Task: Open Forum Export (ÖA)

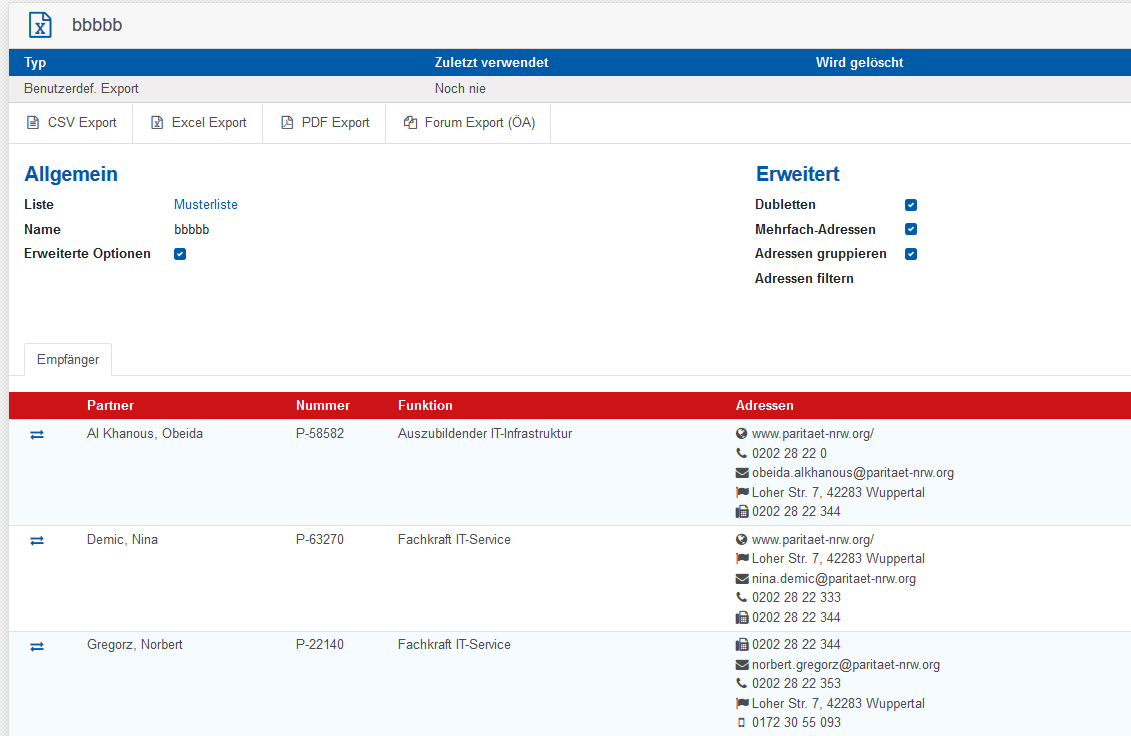Action: tap(469, 123)
